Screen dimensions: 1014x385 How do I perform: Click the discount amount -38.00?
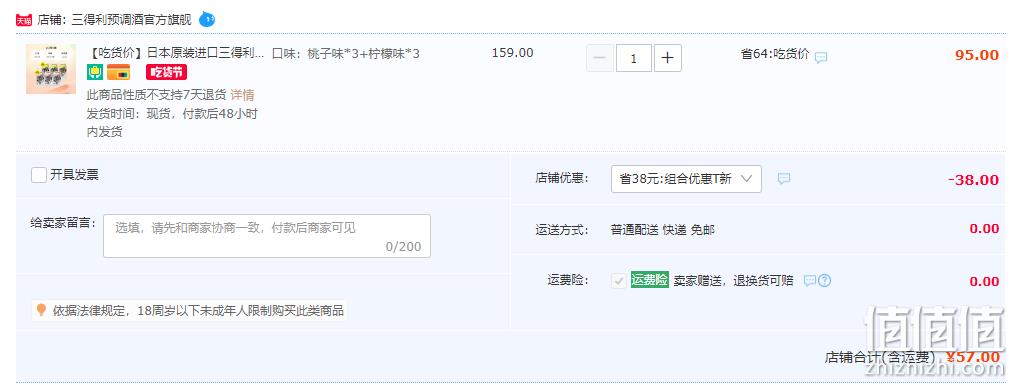[973, 180]
